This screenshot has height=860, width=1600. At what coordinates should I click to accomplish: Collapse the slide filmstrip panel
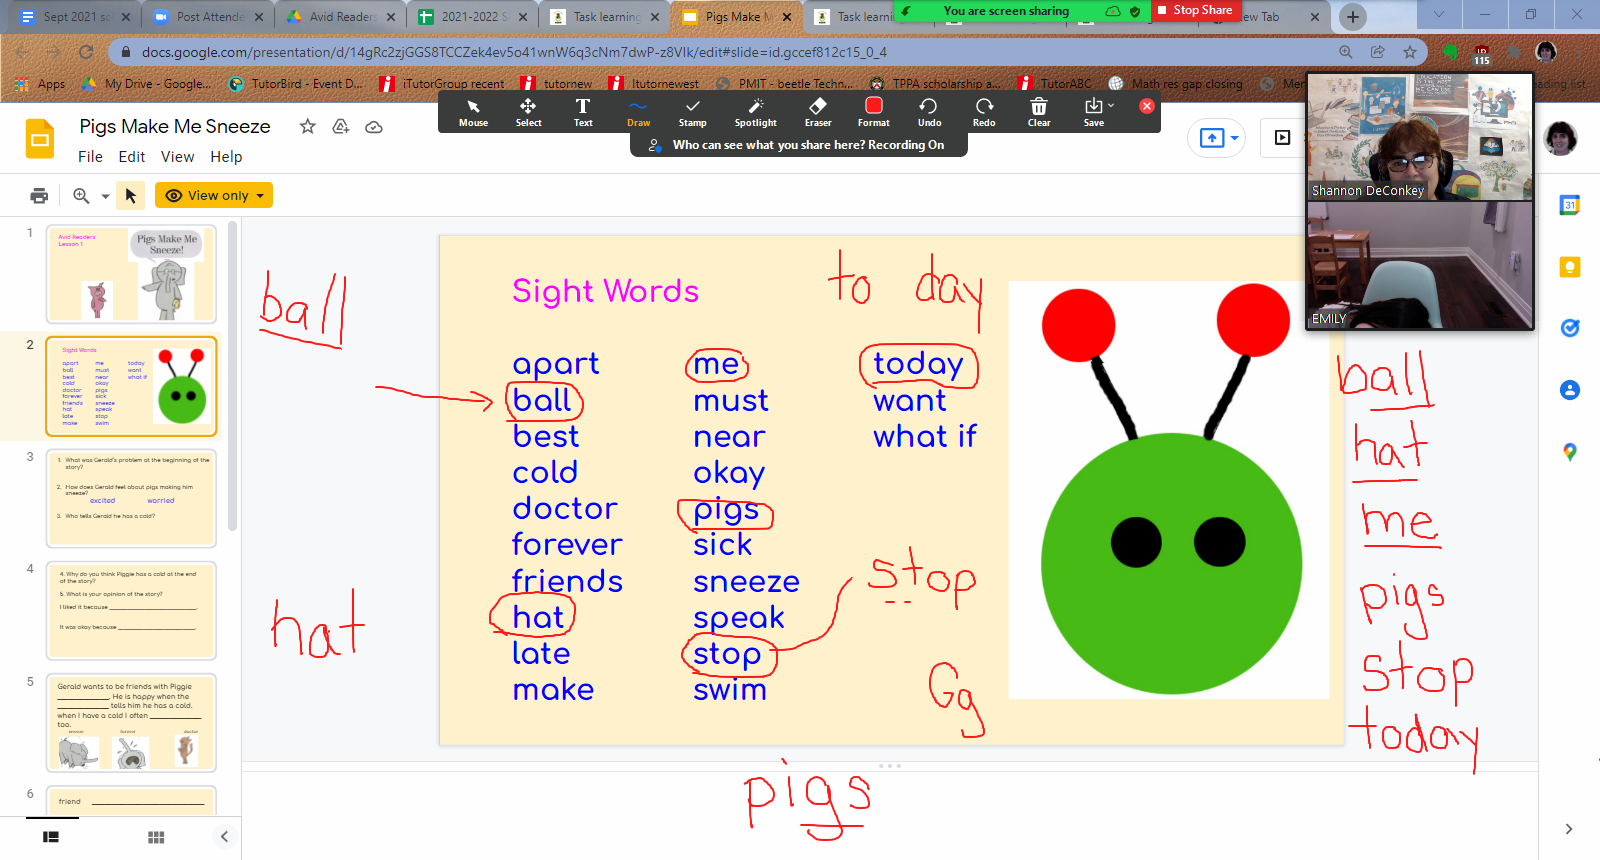pos(224,837)
